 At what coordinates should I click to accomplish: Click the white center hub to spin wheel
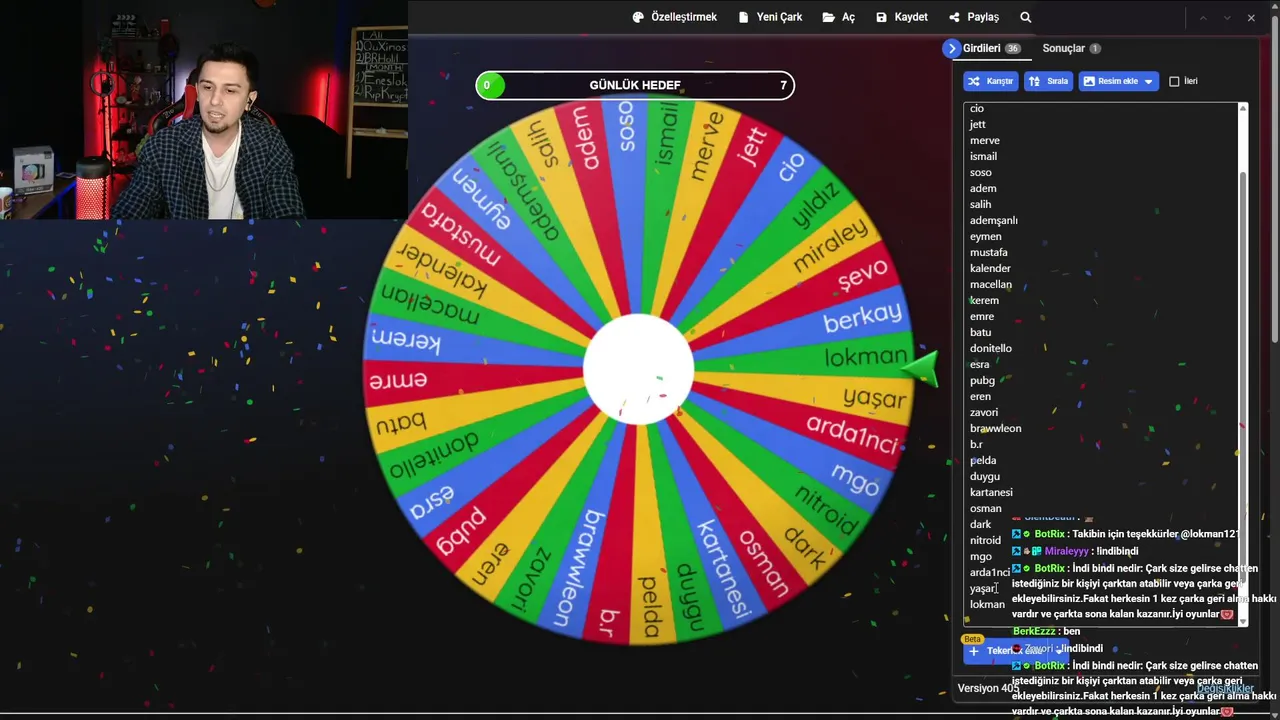pos(638,369)
